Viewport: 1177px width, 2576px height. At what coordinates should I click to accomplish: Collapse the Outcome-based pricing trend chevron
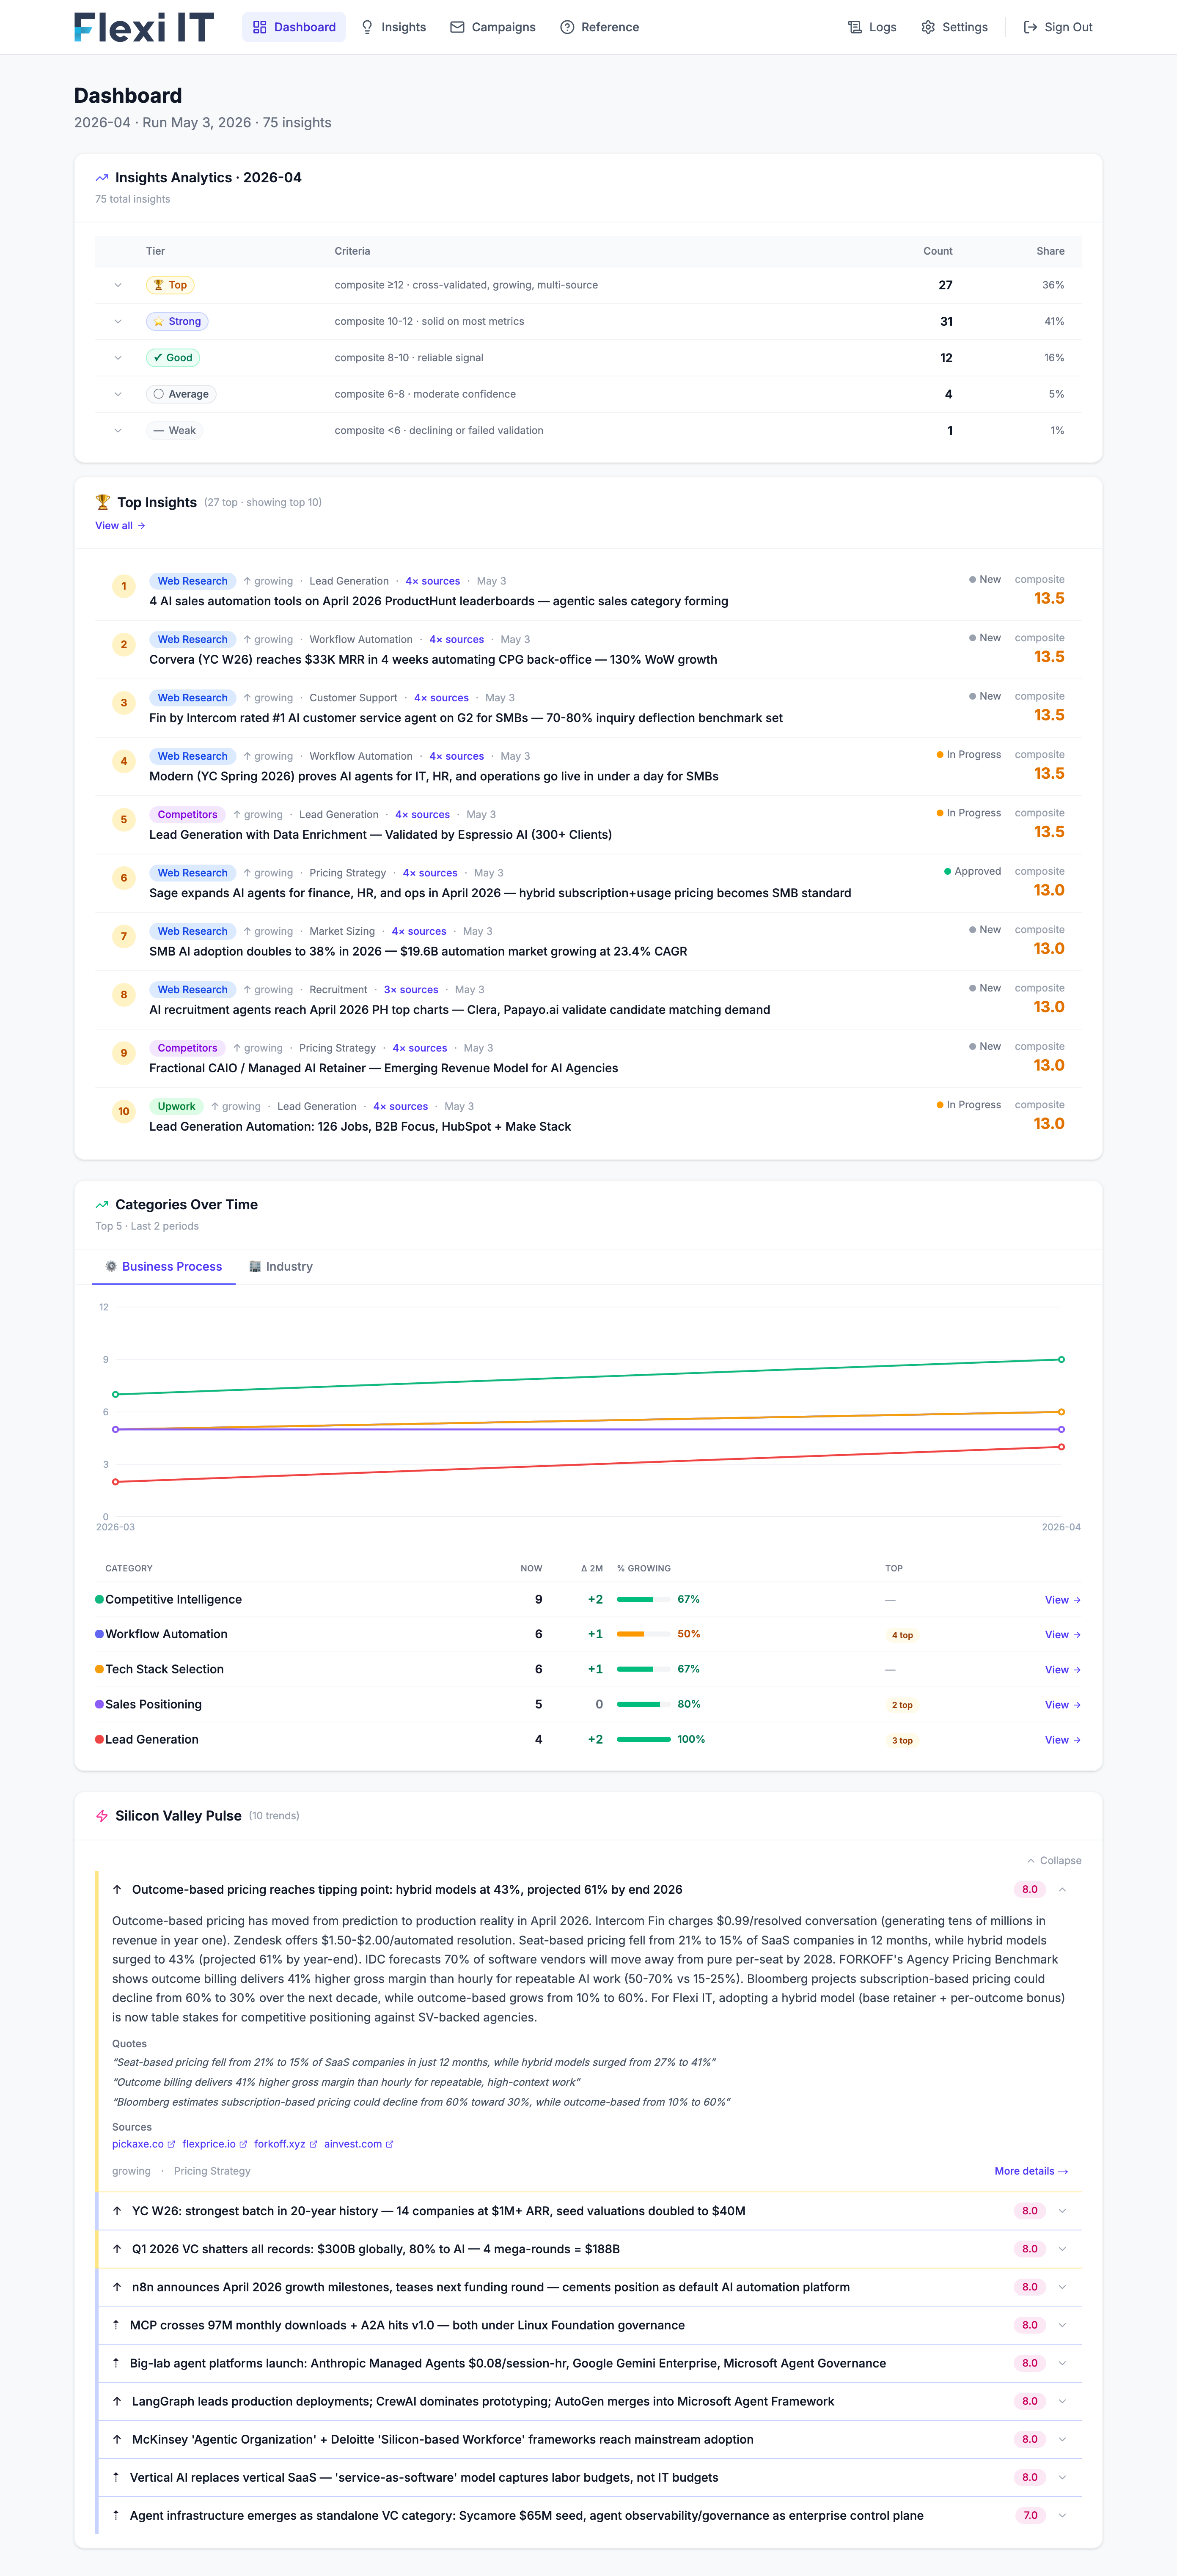point(1062,1890)
